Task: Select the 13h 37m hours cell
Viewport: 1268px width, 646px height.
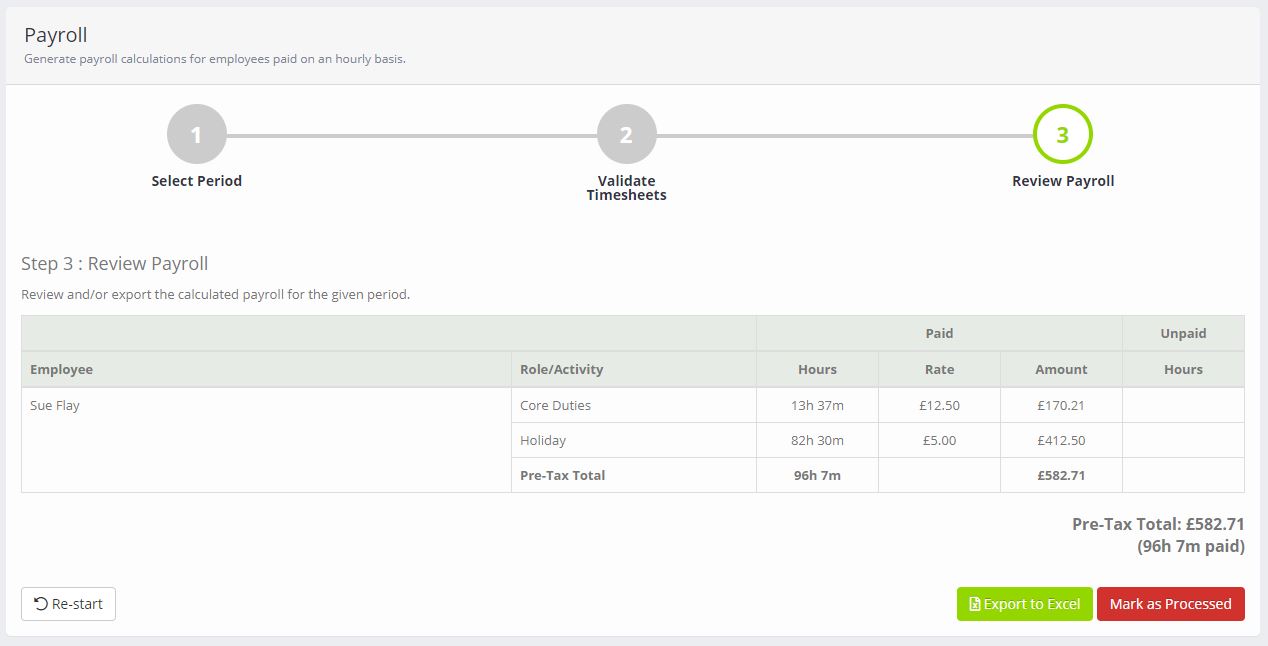Action: (817, 405)
